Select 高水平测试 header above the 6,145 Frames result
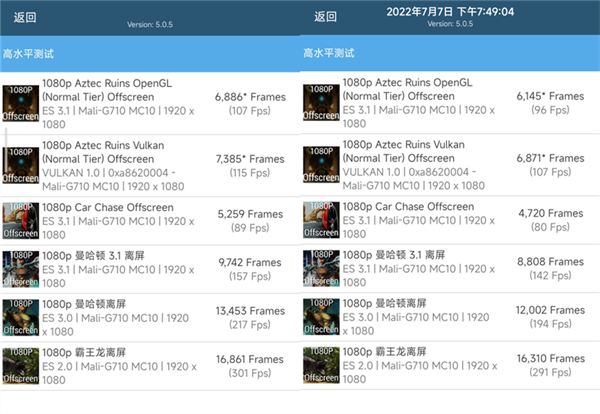The image size is (600, 414). pos(328,54)
